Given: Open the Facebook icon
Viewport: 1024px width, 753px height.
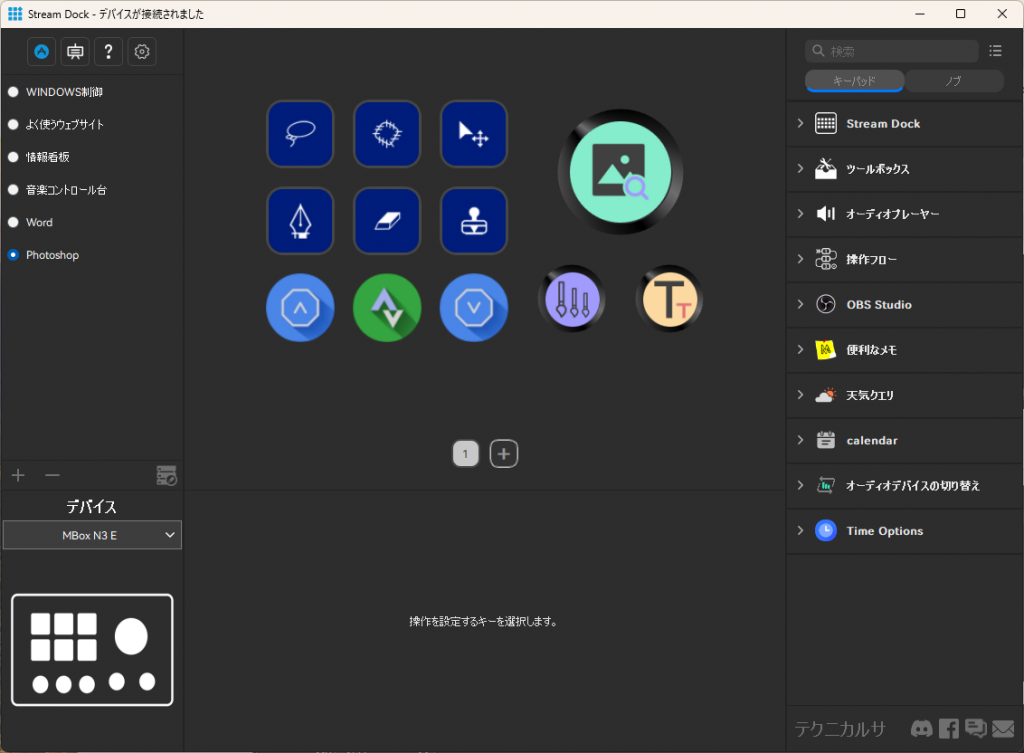Looking at the screenshot, I should (x=949, y=728).
